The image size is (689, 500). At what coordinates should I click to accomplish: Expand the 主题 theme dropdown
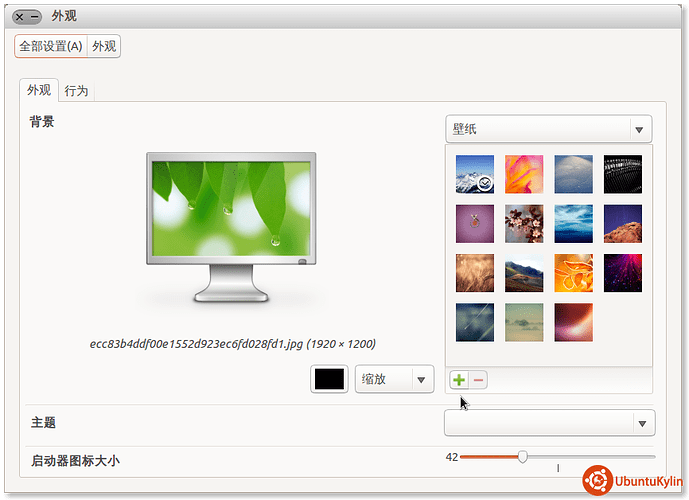click(x=549, y=423)
